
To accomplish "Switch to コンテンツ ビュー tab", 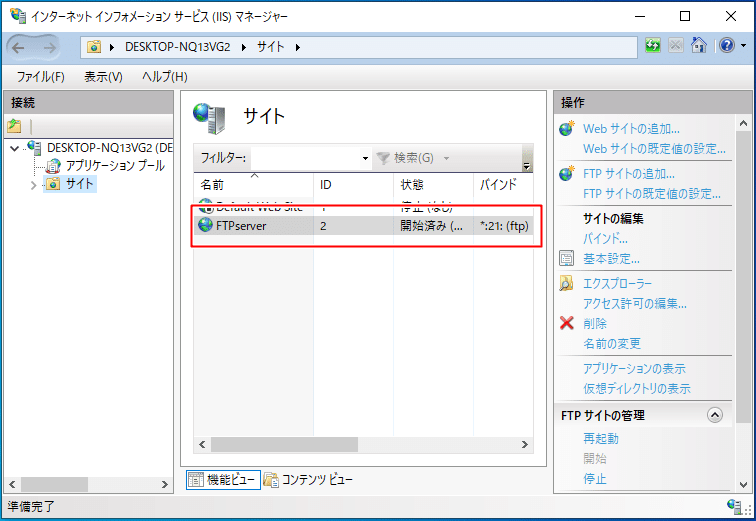I will (309, 480).
